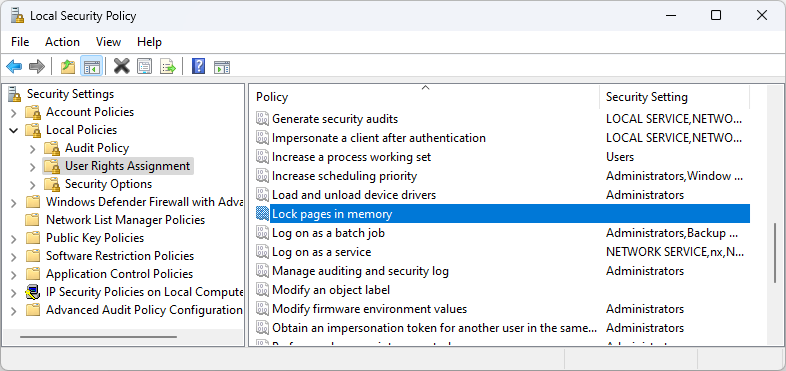The height and width of the screenshot is (371, 786).
Task: Toggle the Show/Hide Action Pane icon
Action: pyautogui.click(x=222, y=66)
